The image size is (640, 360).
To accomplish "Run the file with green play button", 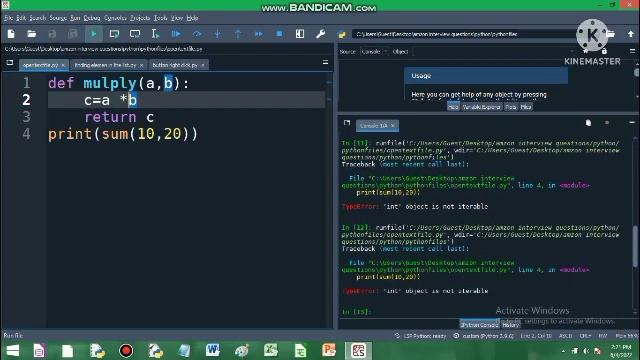I will pos(93,34).
